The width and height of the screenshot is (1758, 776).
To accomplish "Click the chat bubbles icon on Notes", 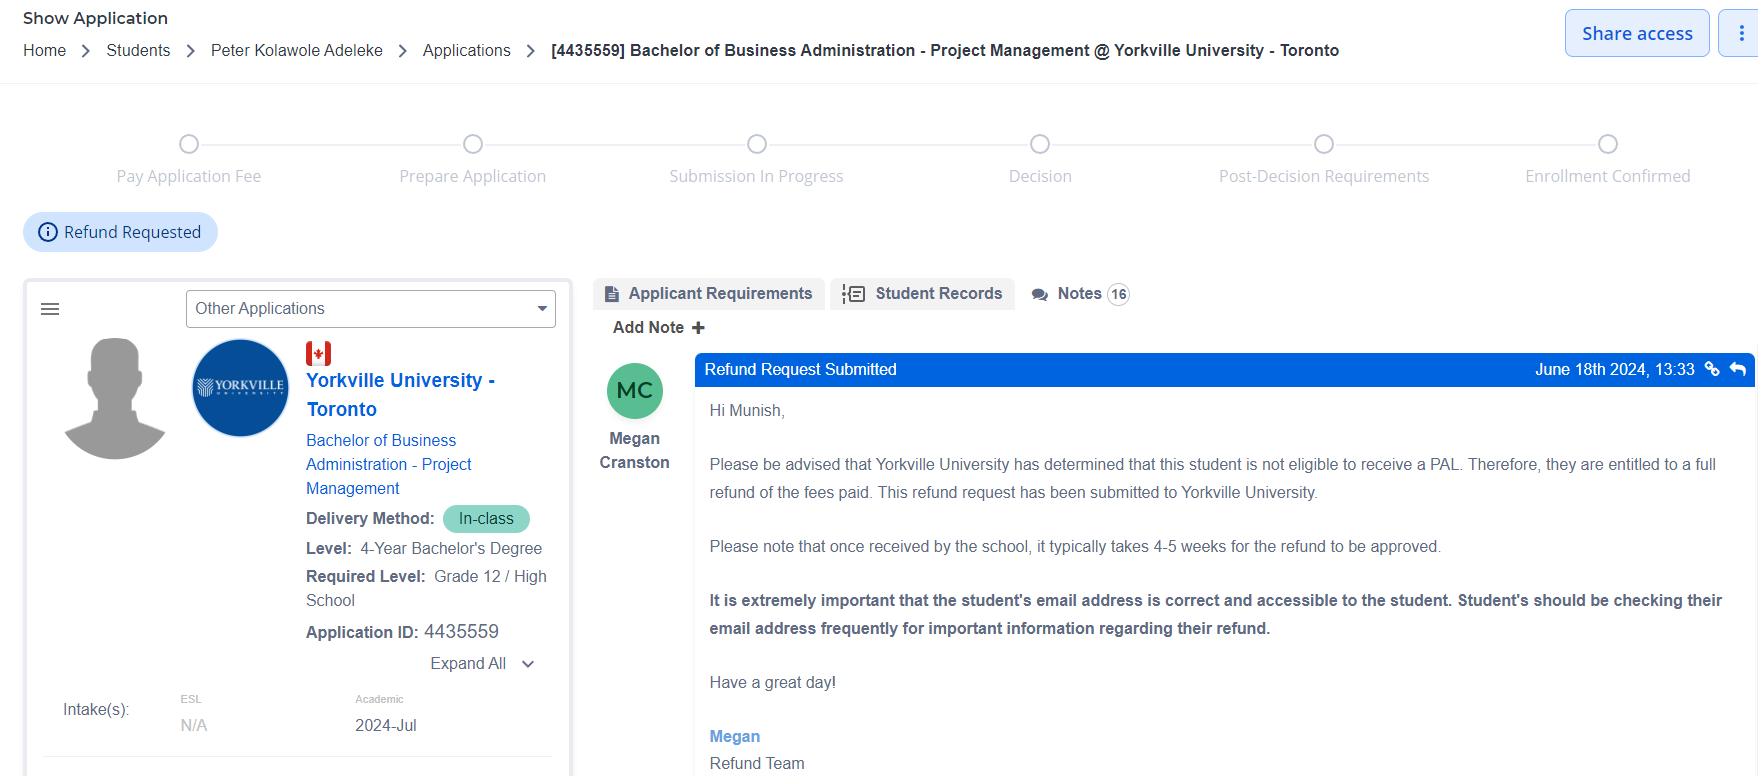I will pyautogui.click(x=1040, y=294).
